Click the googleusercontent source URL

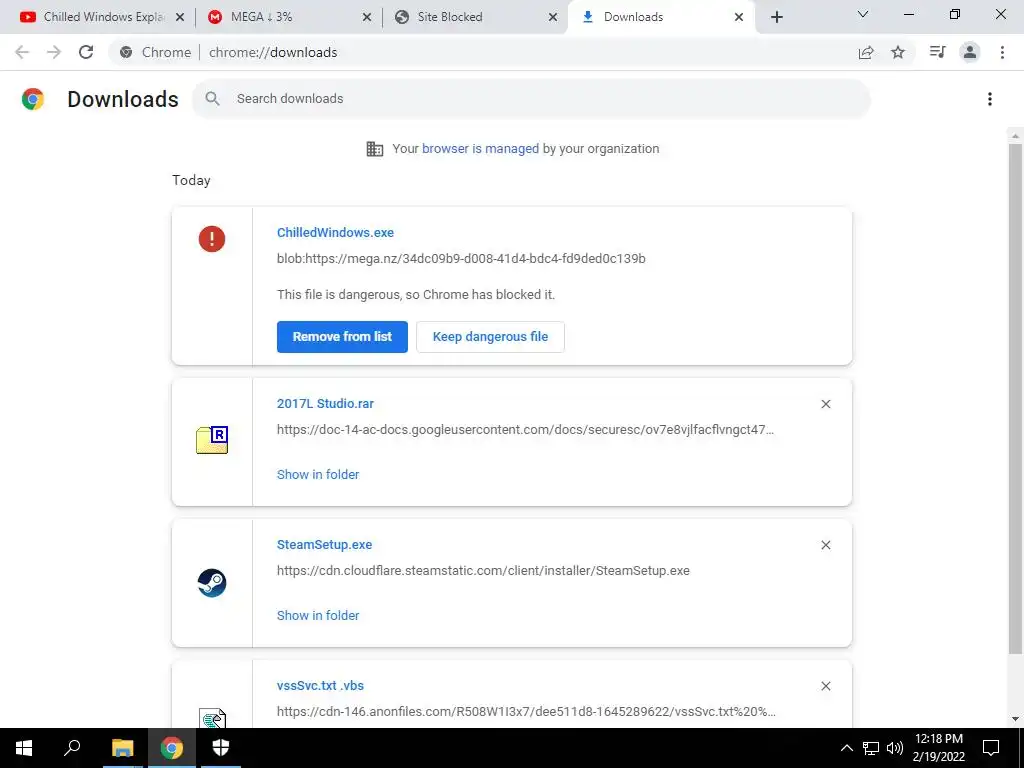tap(526, 430)
